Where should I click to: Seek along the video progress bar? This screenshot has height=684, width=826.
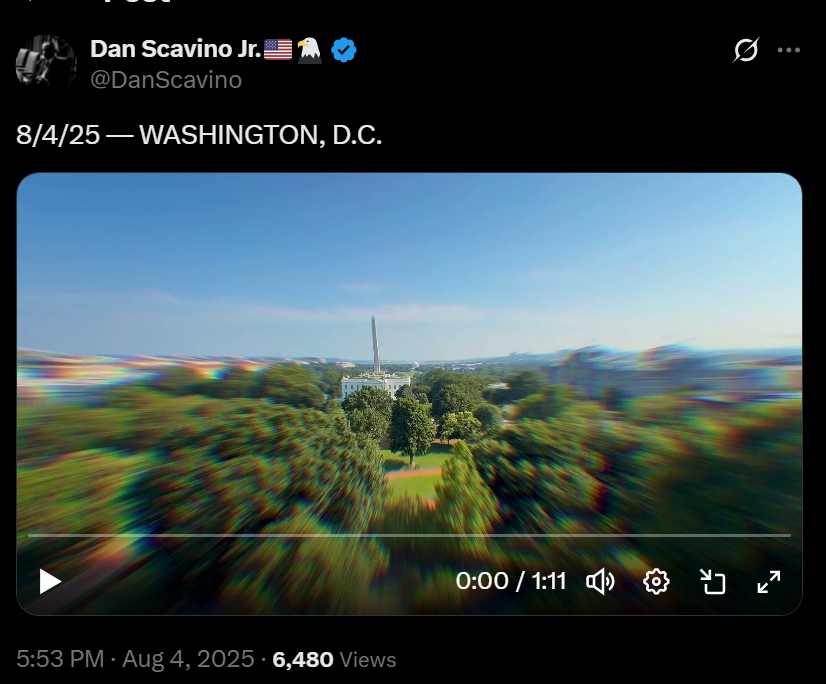pyautogui.click(x=409, y=535)
